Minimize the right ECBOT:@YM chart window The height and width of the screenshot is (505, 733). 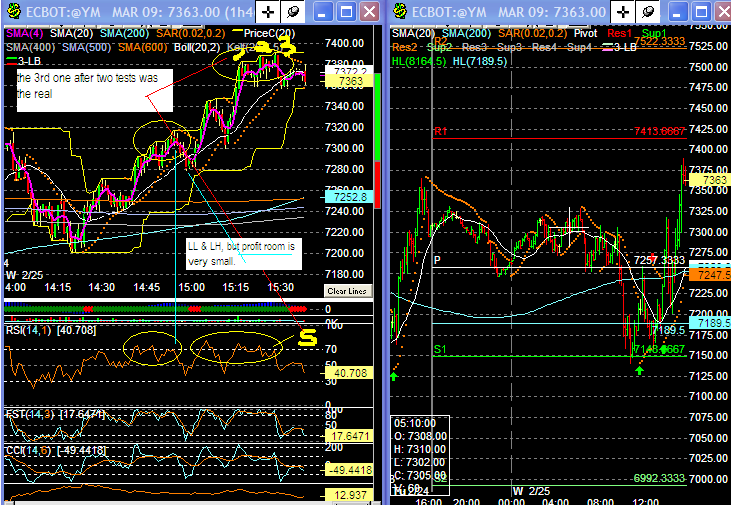pos(676,12)
